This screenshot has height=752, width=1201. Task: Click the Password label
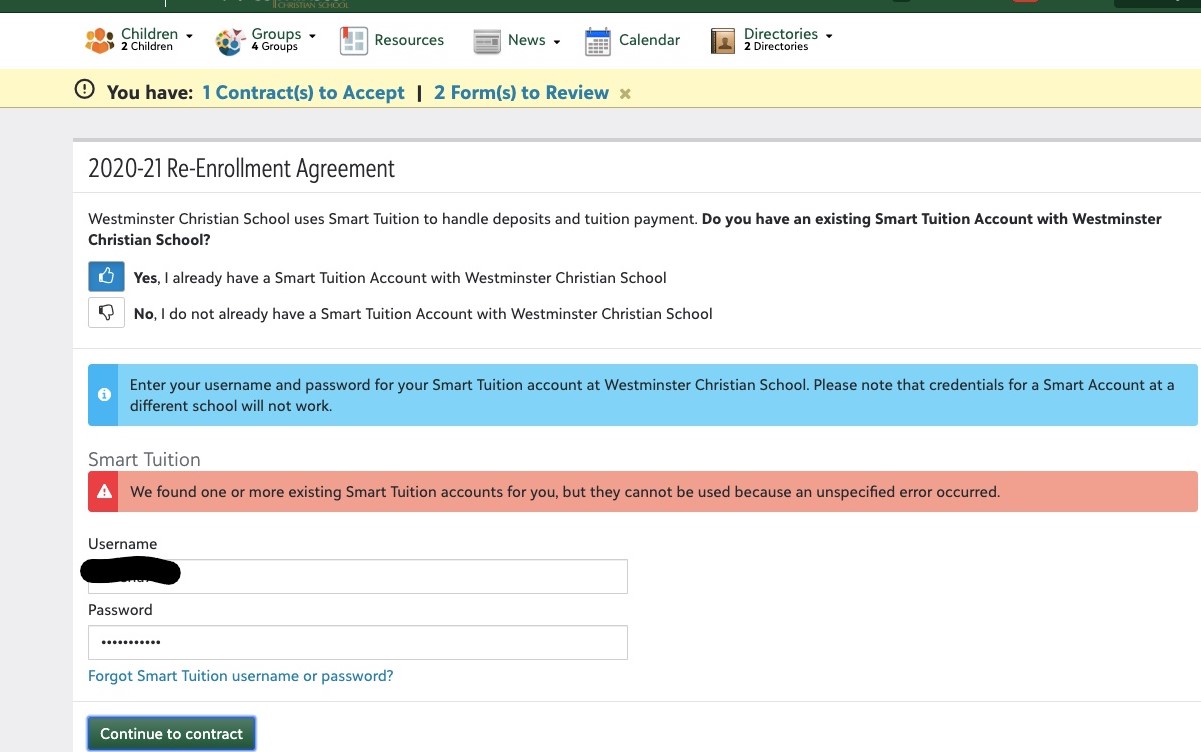tap(120, 610)
